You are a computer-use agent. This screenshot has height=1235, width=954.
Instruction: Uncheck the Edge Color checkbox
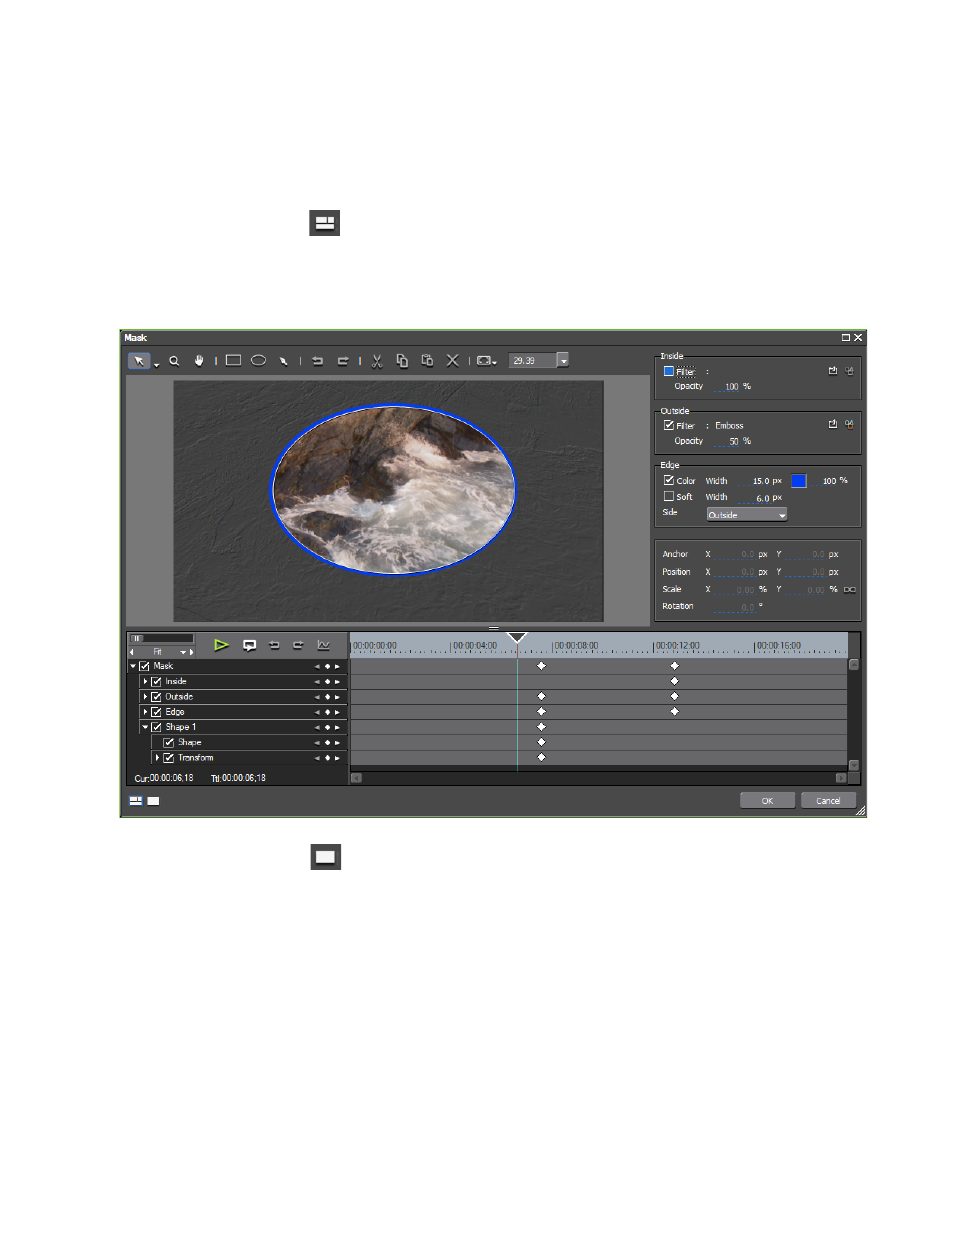pyautogui.click(x=669, y=480)
